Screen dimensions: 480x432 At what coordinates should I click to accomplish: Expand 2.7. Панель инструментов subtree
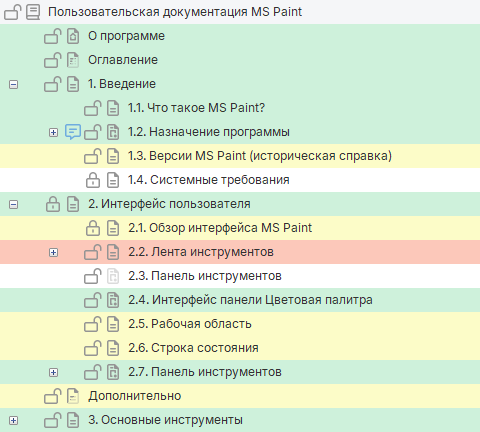[x=53, y=372]
